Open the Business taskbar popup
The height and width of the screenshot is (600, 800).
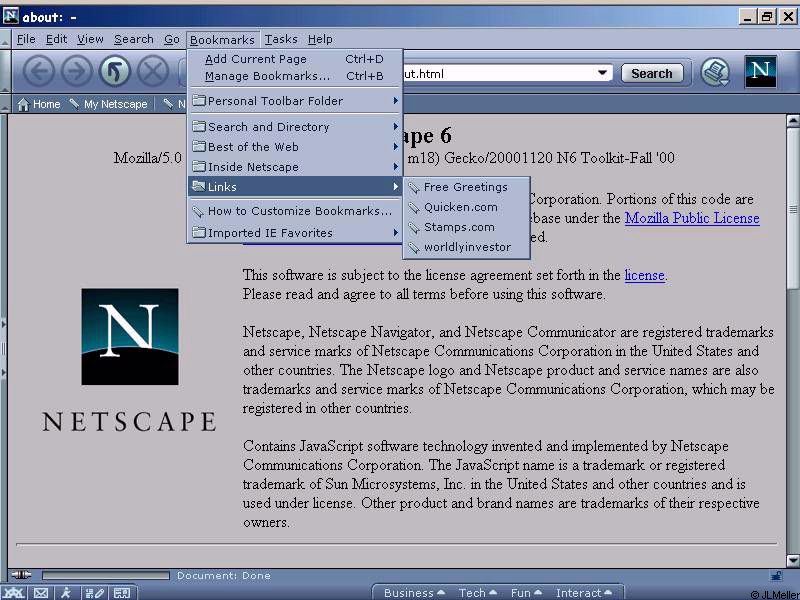tap(414, 593)
